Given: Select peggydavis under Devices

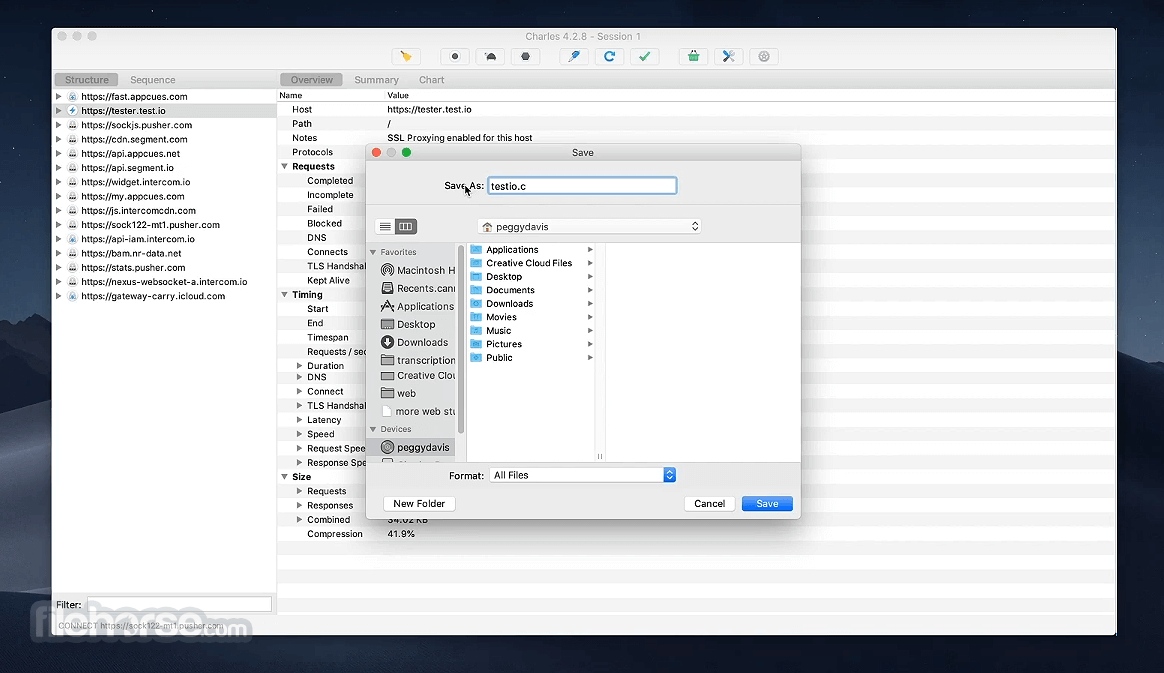Looking at the screenshot, I should (x=416, y=447).
